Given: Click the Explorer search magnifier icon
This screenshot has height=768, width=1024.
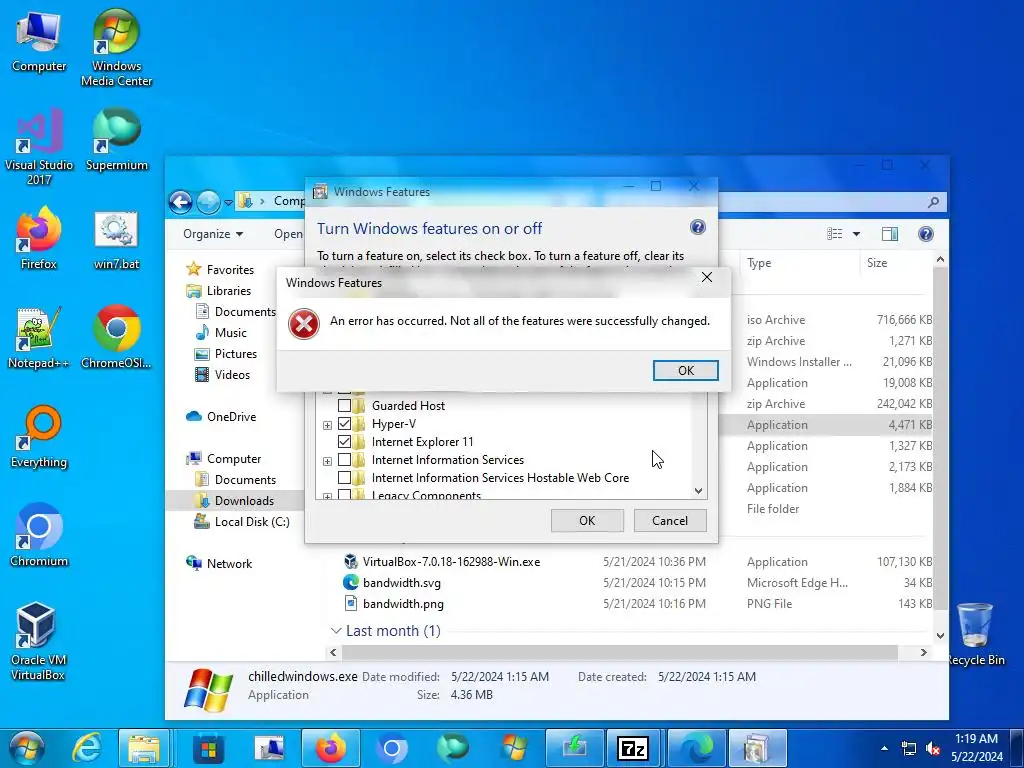Looking at the screenshot, I should click(933, 202).
